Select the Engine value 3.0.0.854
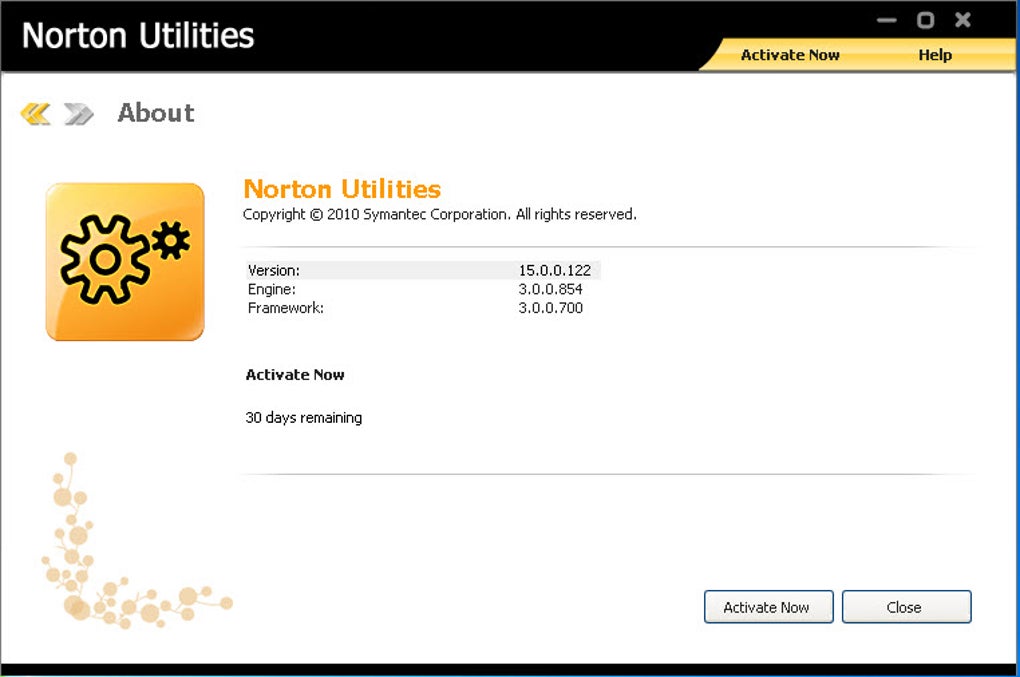 pos(550,289)
